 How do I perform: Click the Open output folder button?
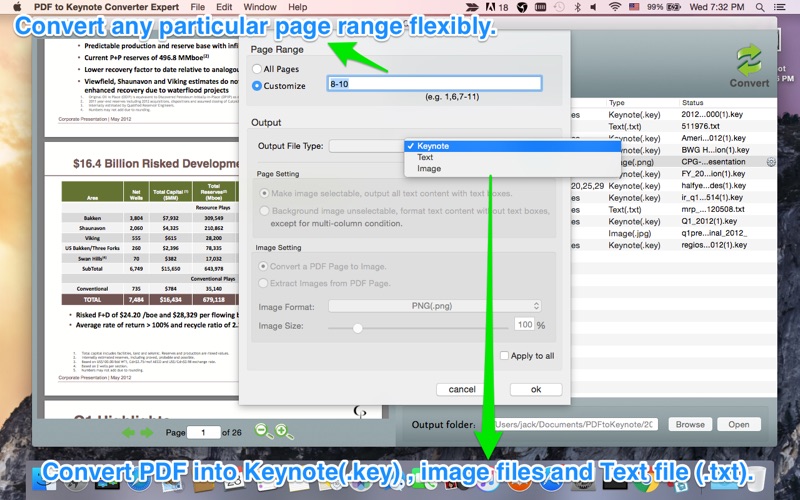[x=738, y=424]
